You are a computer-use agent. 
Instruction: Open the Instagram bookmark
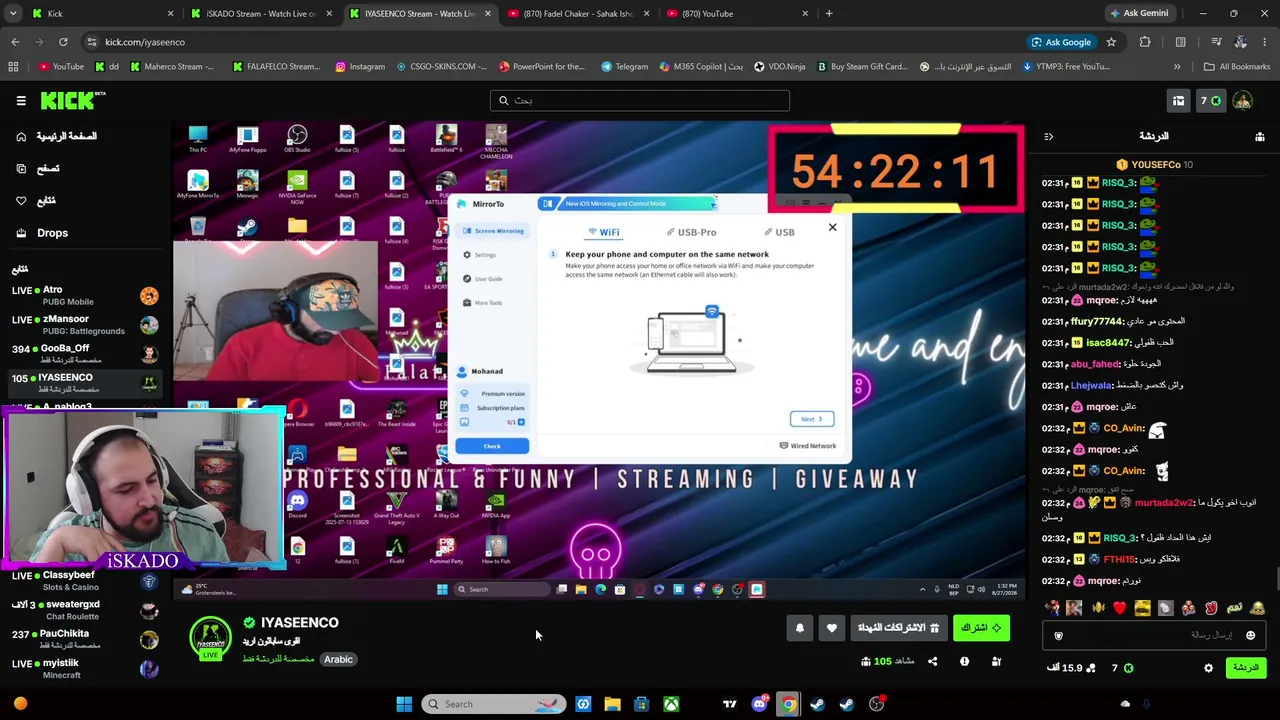coord(360,67)
